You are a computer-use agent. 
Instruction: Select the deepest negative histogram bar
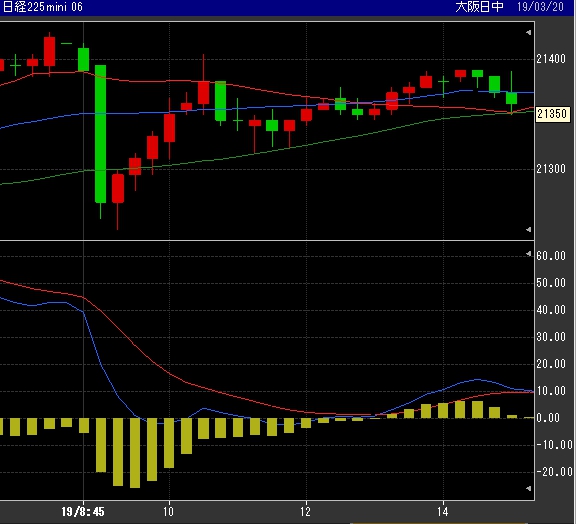[x=135, y=453]
